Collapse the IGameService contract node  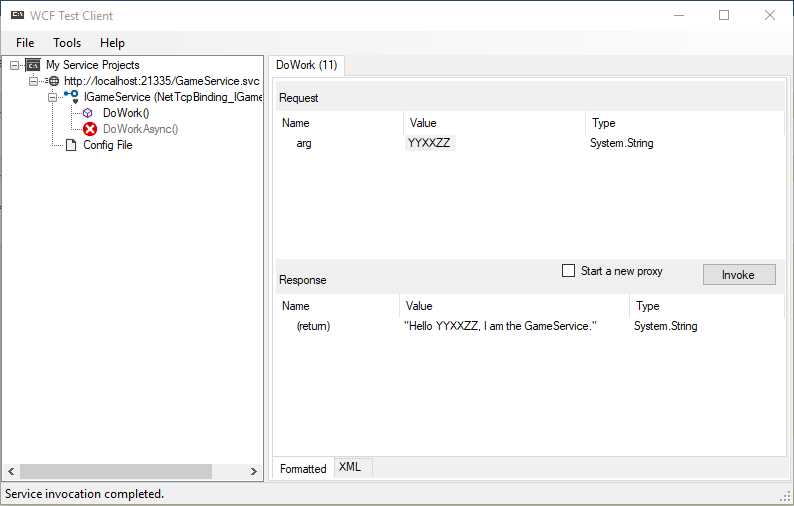coord(52,97)
